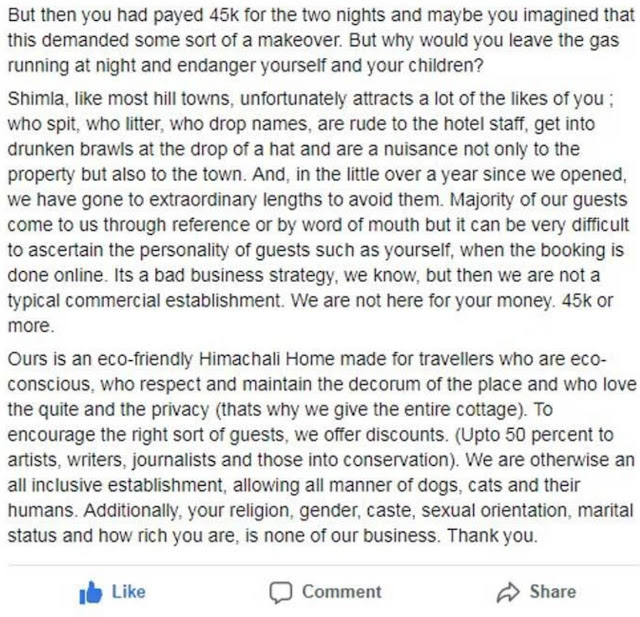Click the curved arrow Share icon
Viewport: 640px width, 617px height.
tap(508, 592)
